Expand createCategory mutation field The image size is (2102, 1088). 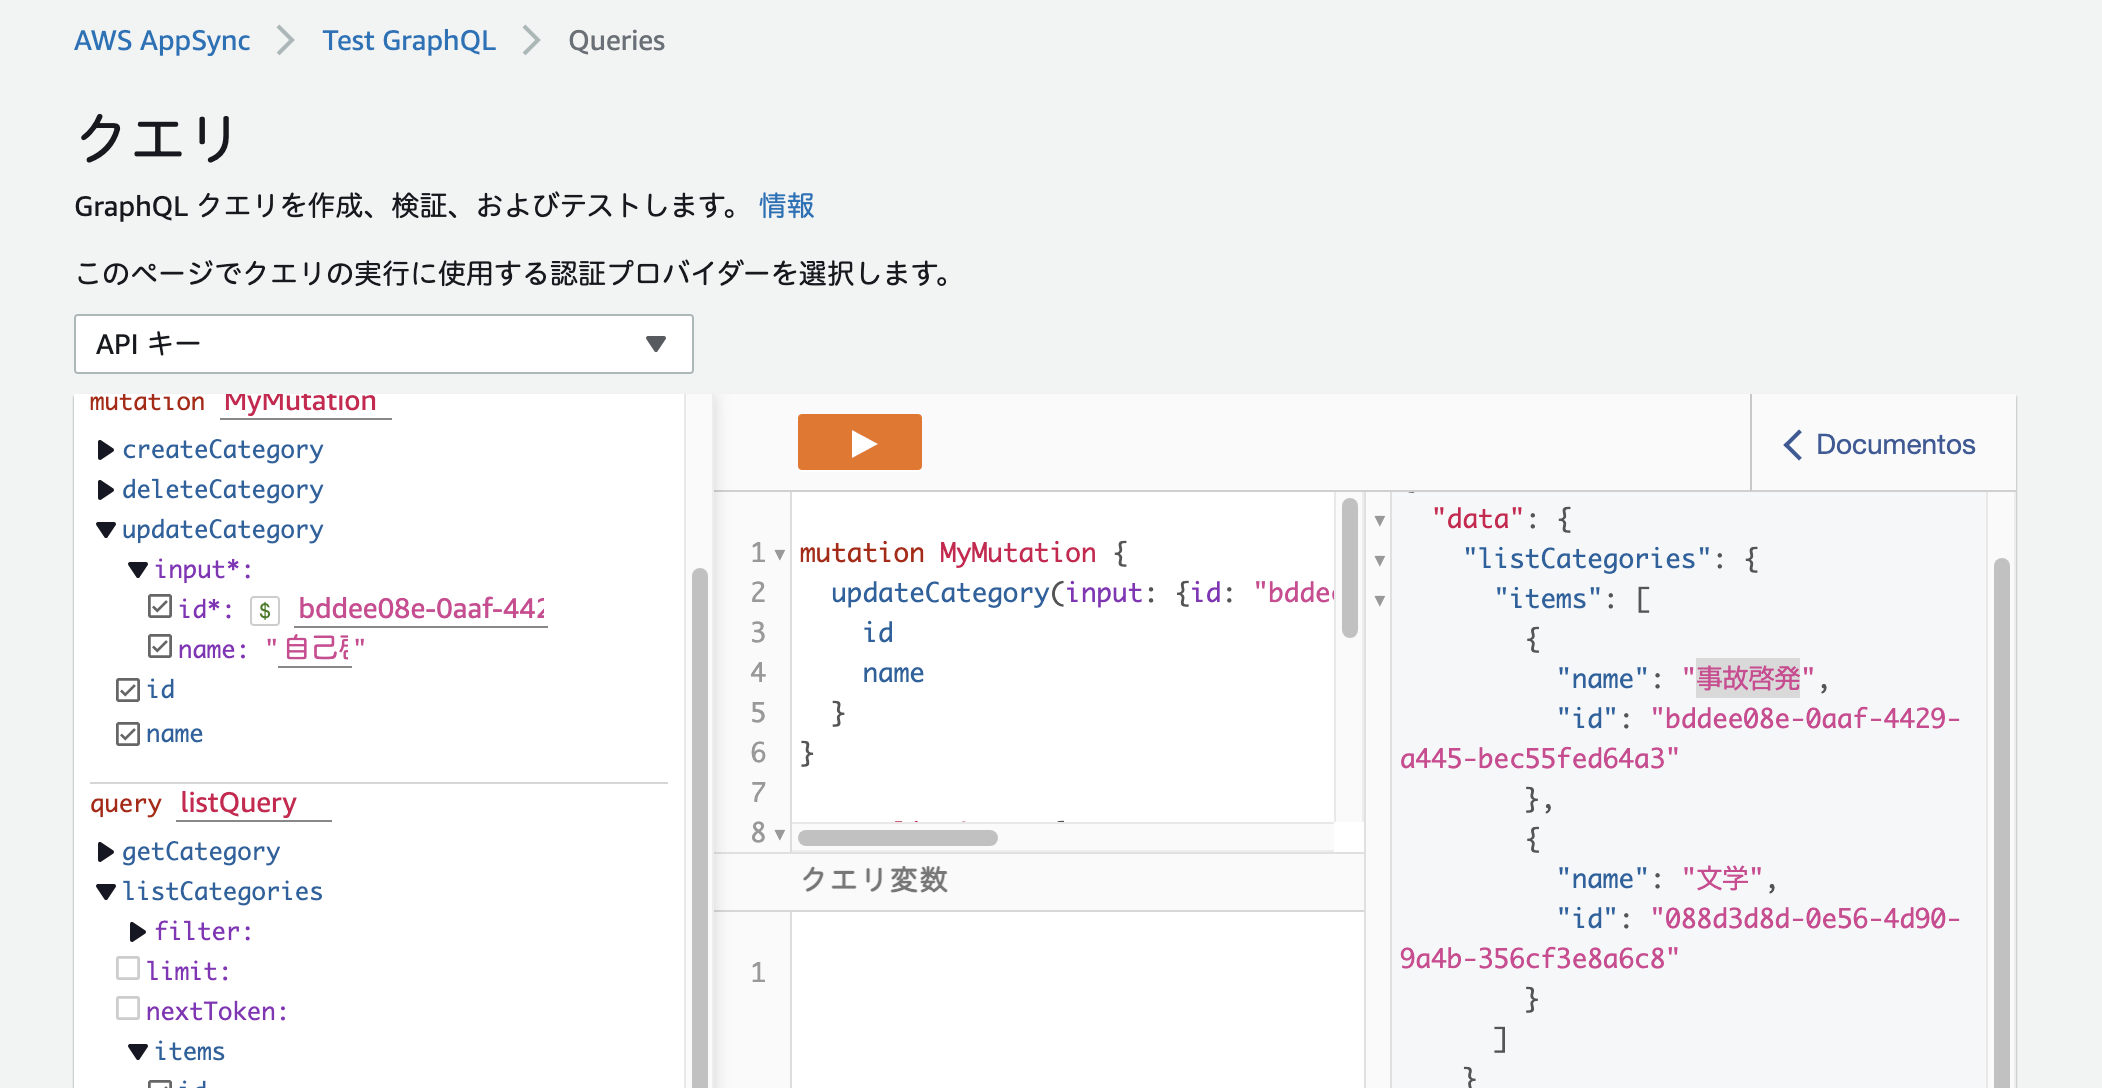105,450
